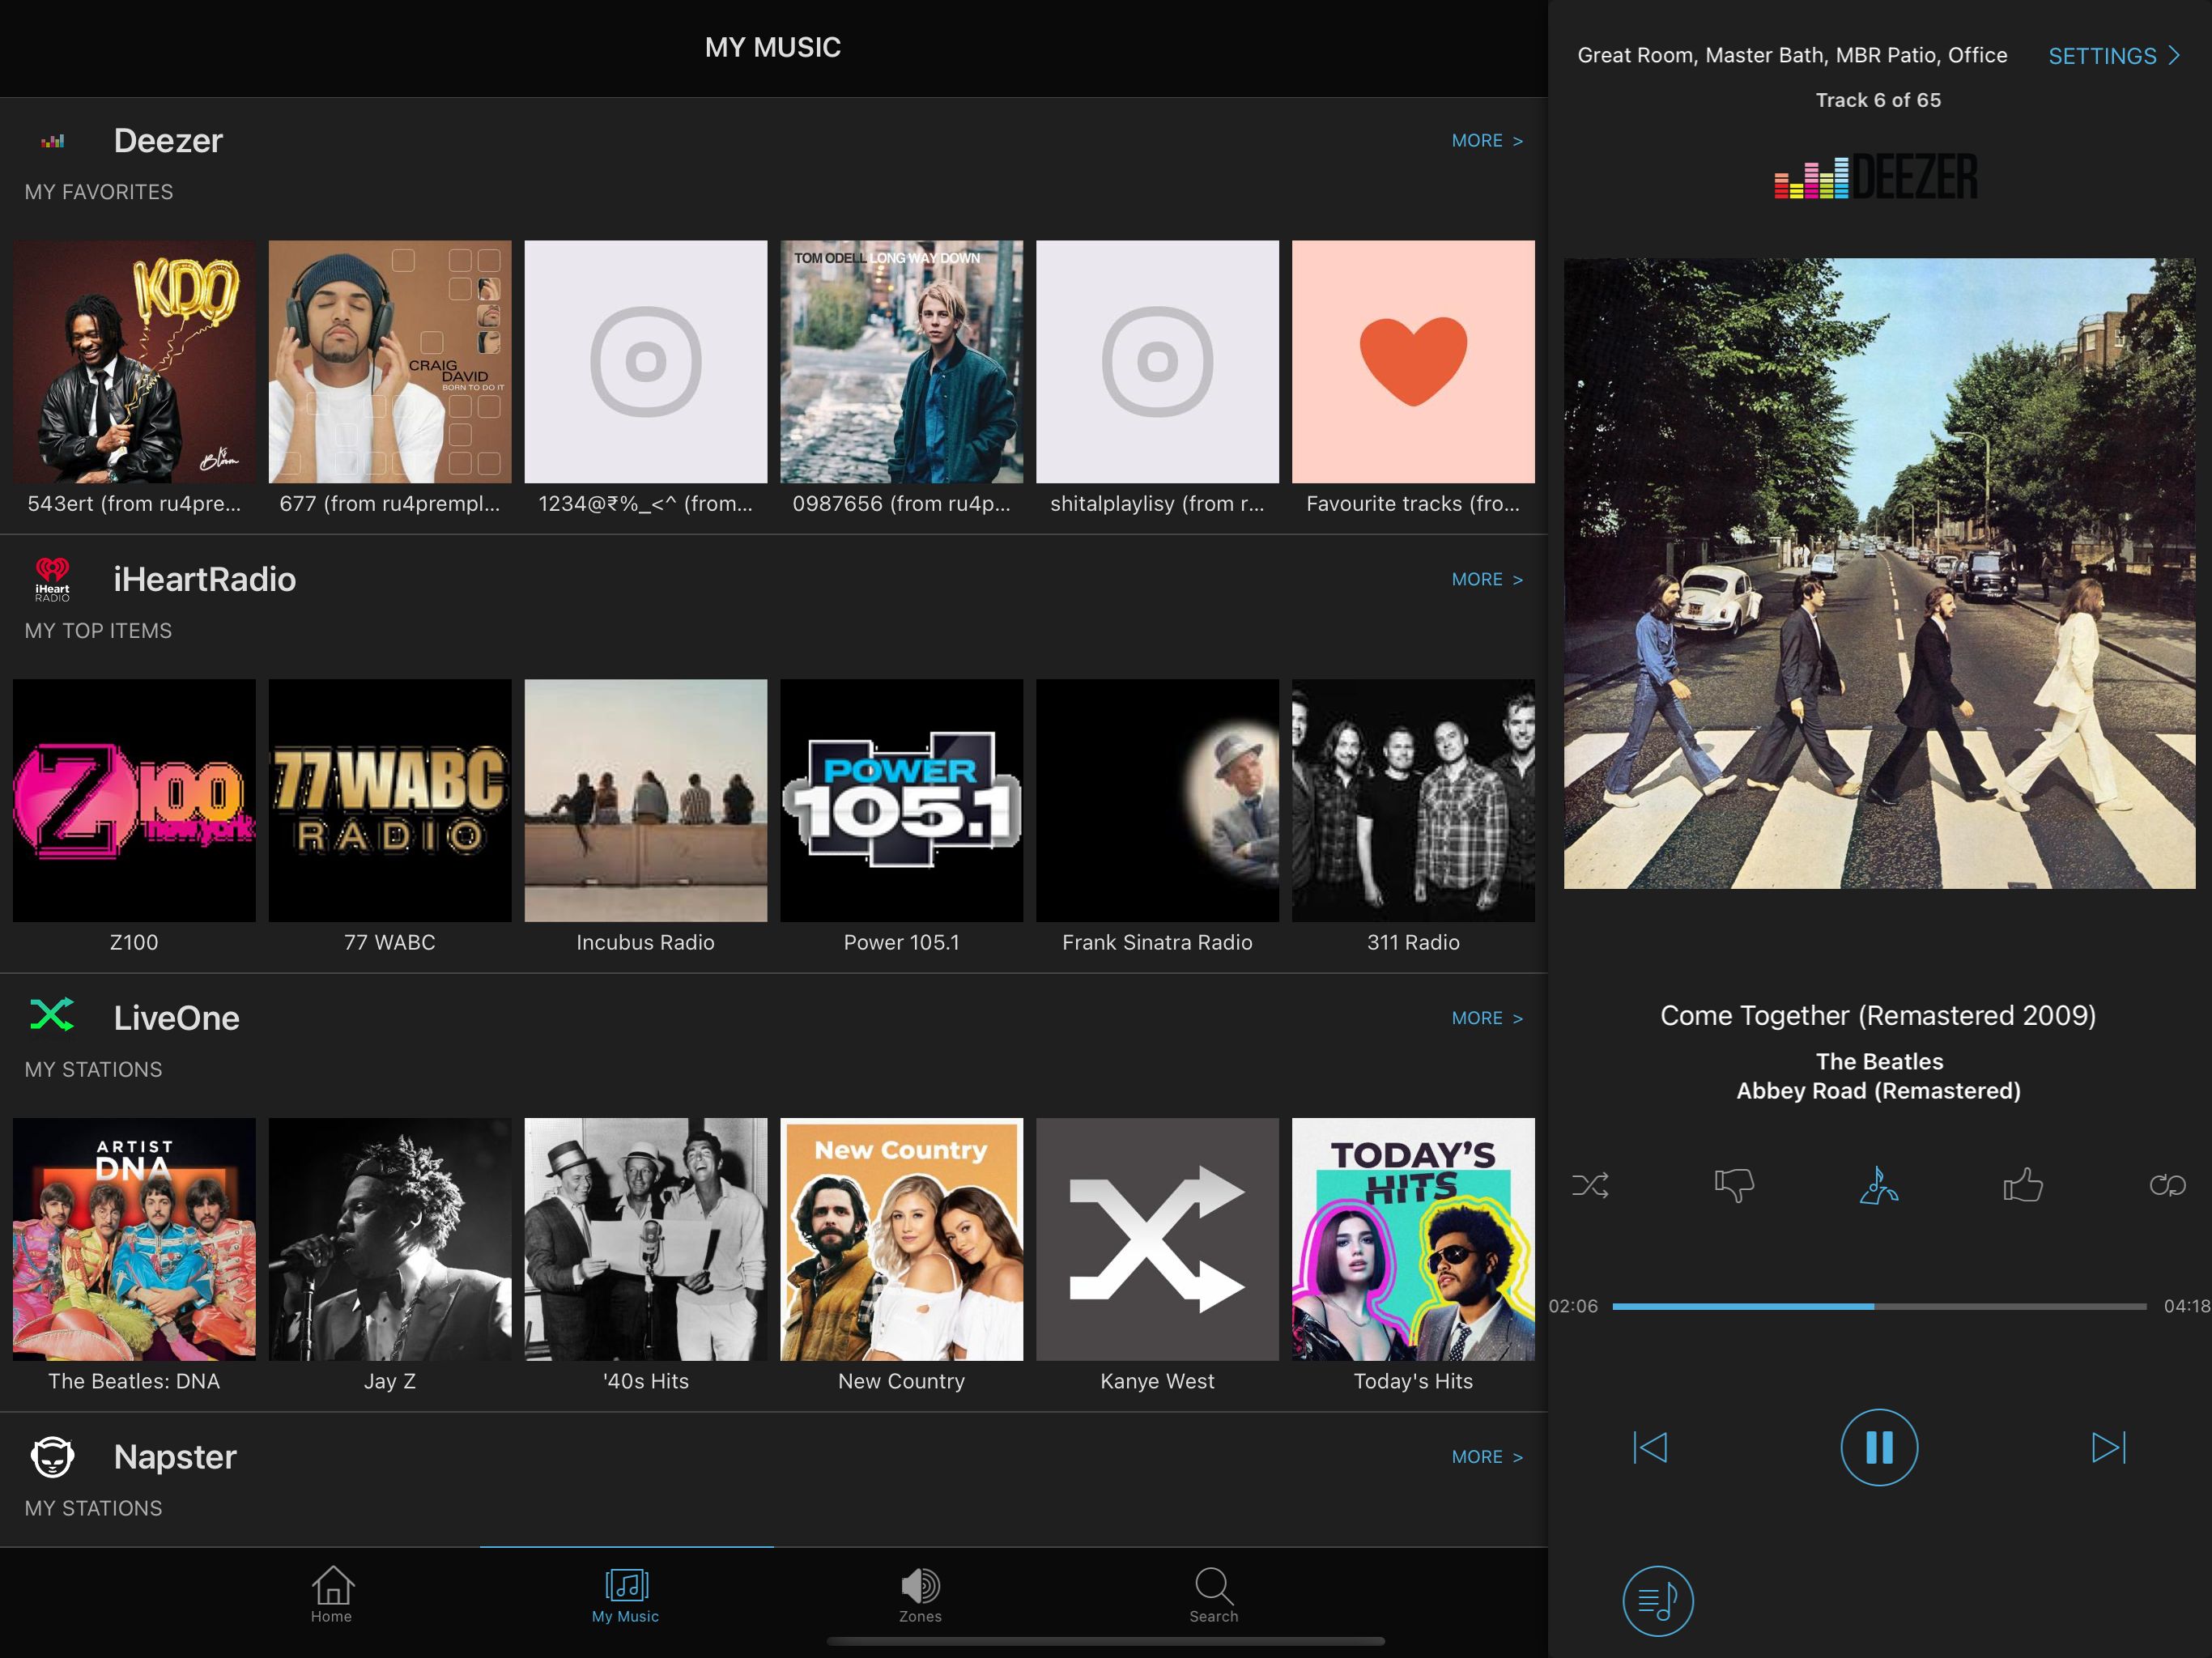The height and width of the screenshot is (1658, 2212).
Task: Open the 0987656 Tom Odell playlist
Action: pyautogui.click(x=902, y=362)
